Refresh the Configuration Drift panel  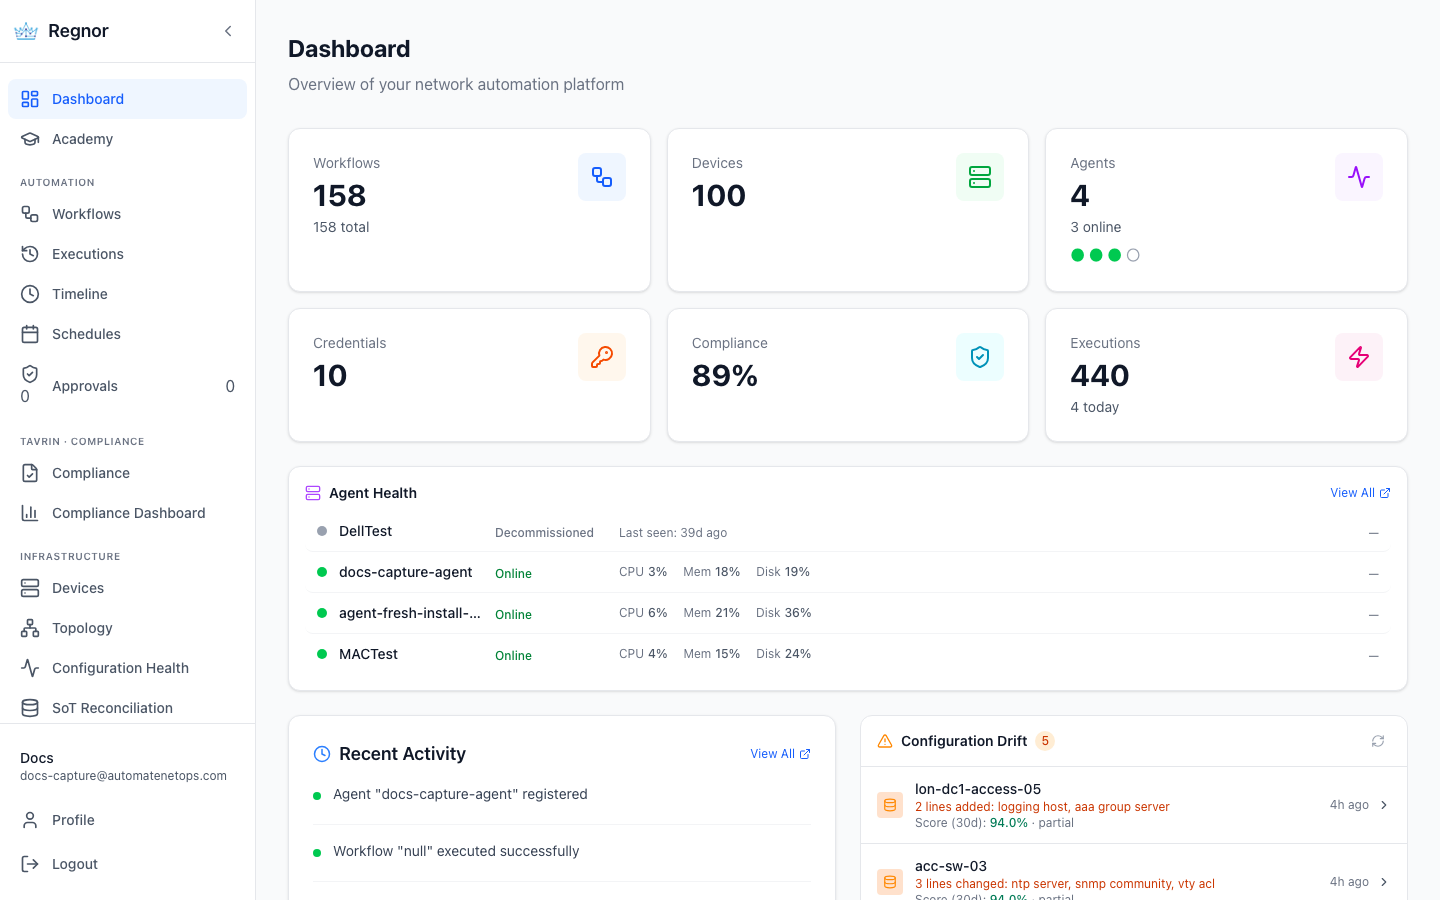click(x=1378, y=741)
